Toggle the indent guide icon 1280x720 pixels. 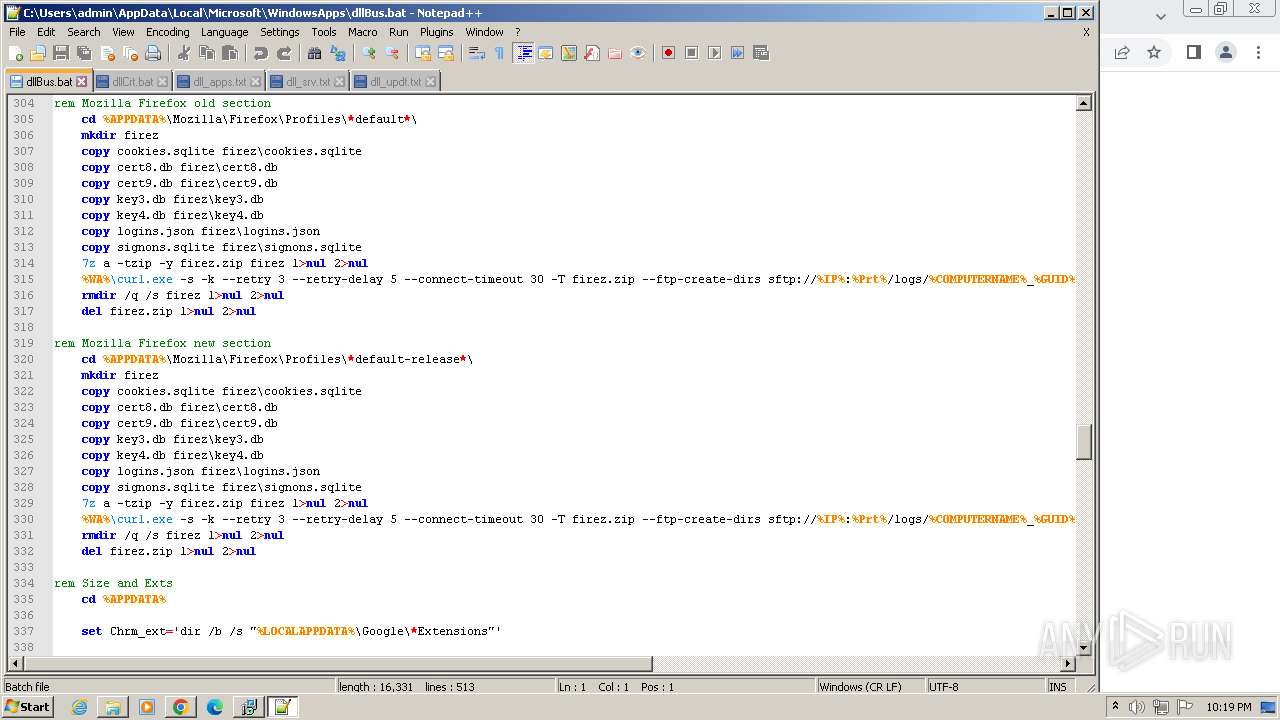[523, 53]
